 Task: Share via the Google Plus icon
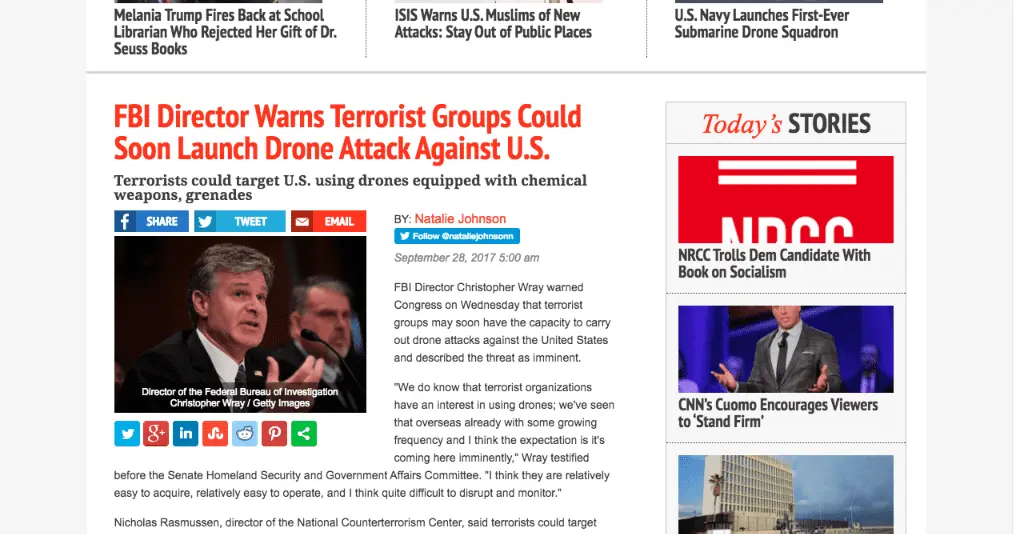pyautogui.click(x=156, y=434)
